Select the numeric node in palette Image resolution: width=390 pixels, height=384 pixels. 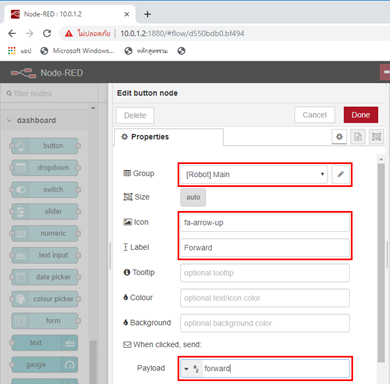click(x=45, y=233)
